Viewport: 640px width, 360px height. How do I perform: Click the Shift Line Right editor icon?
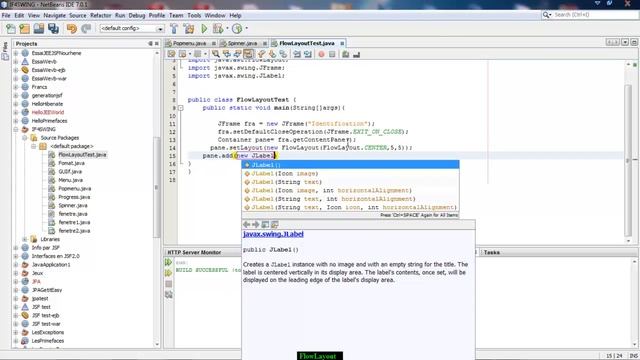308,54
